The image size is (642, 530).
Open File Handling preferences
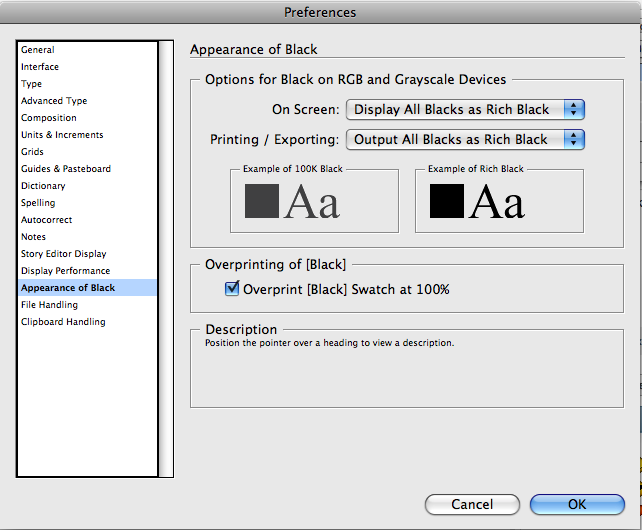[x=87, y=305]
